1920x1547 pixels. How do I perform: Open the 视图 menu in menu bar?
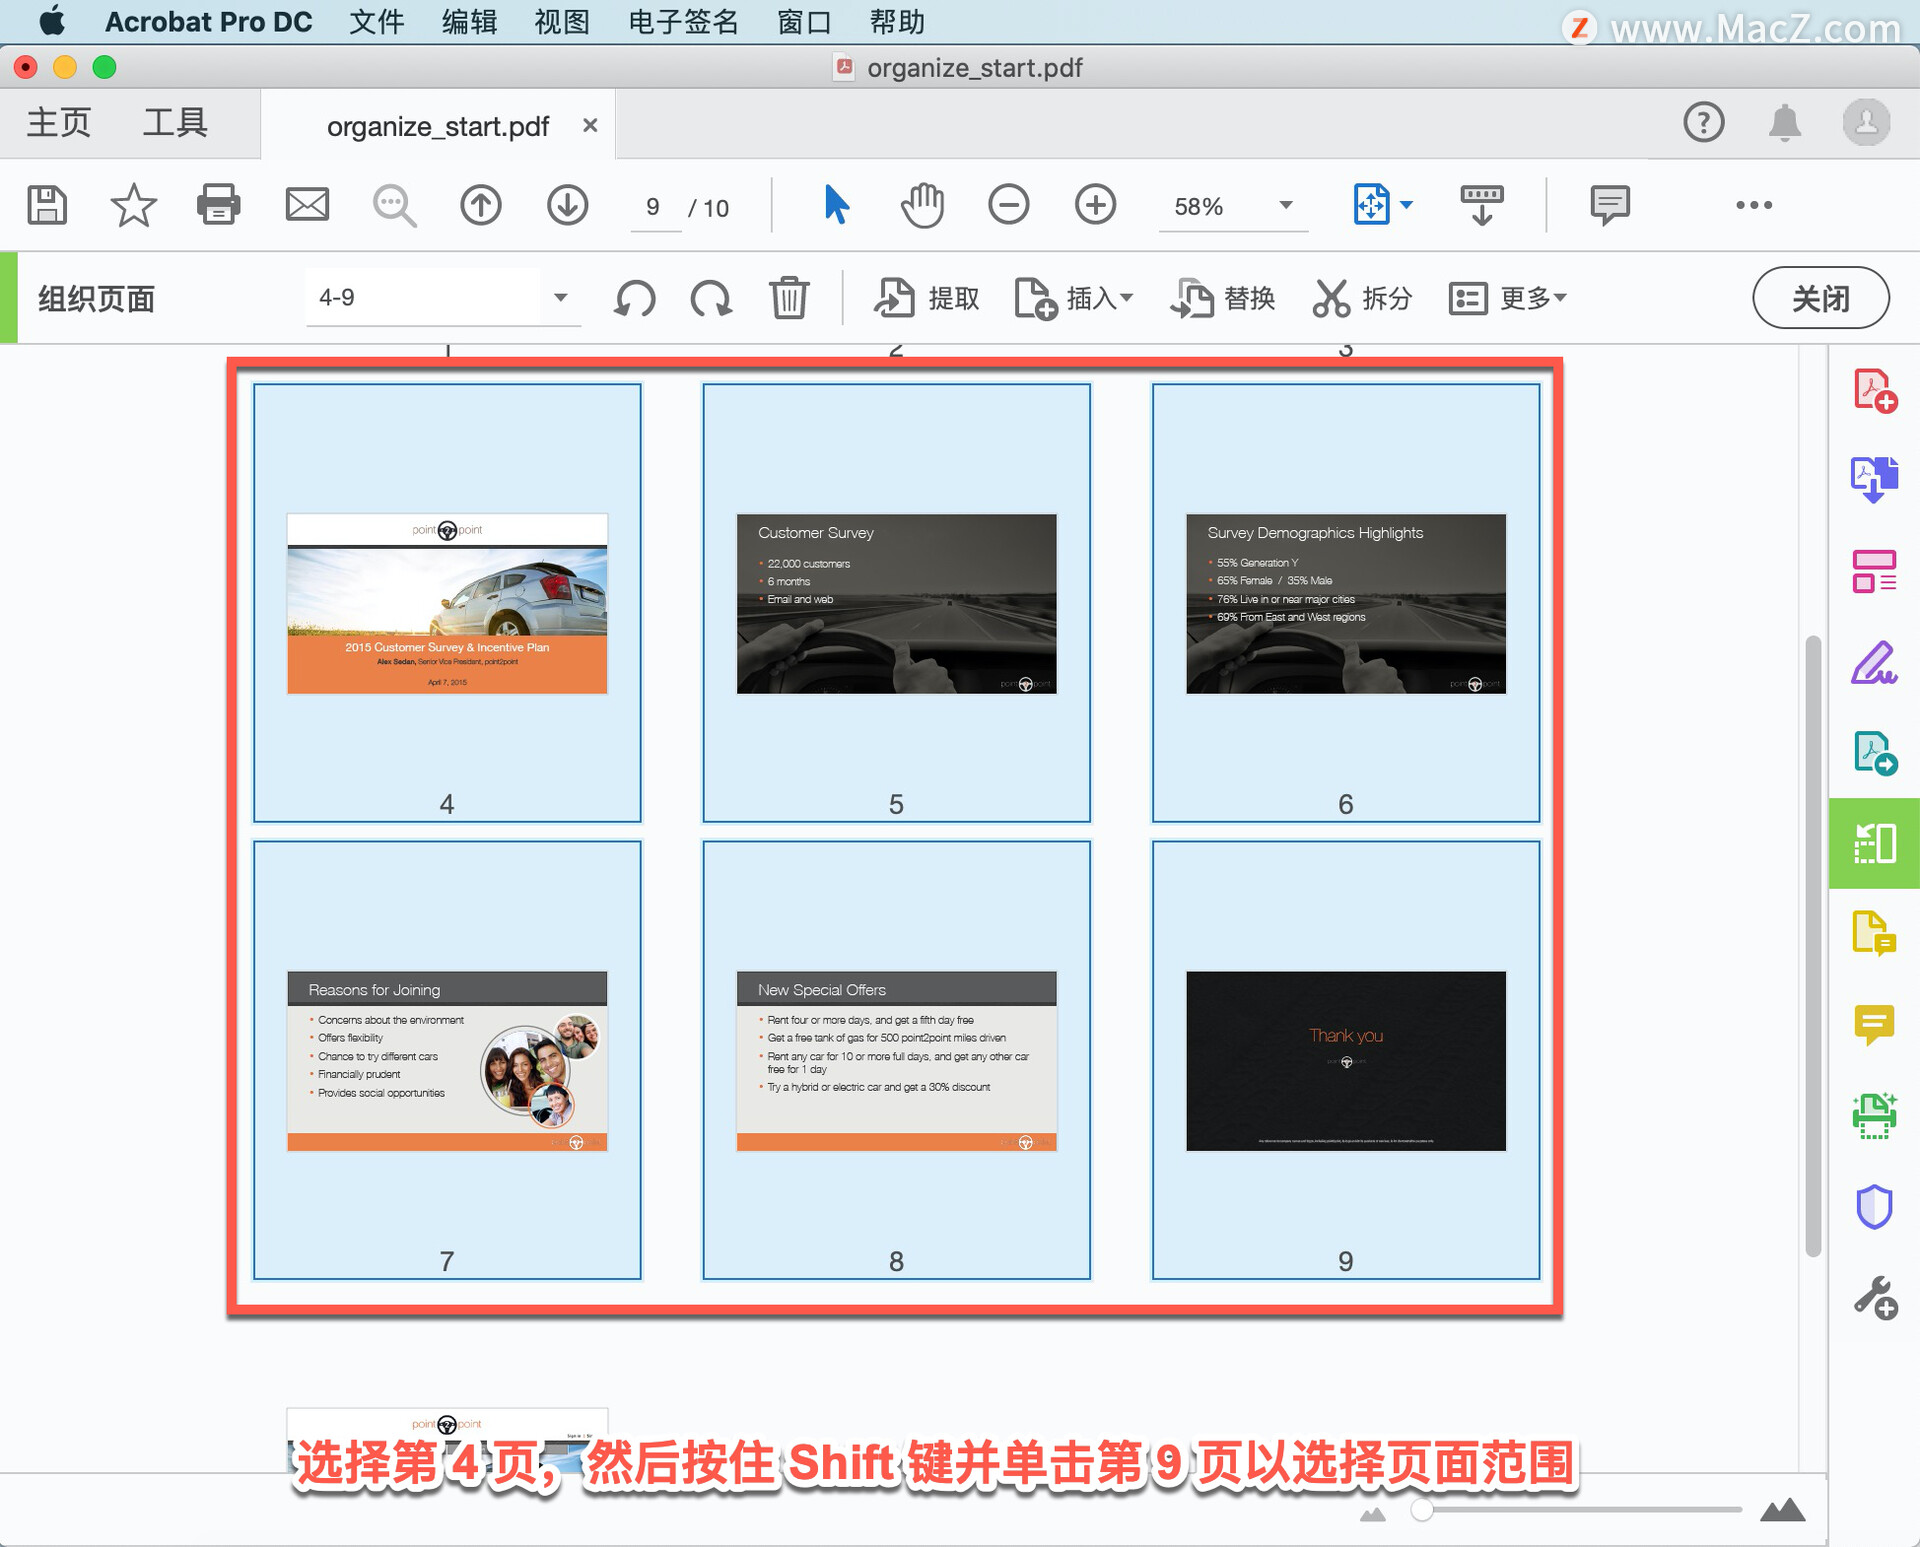coord(561,21)
